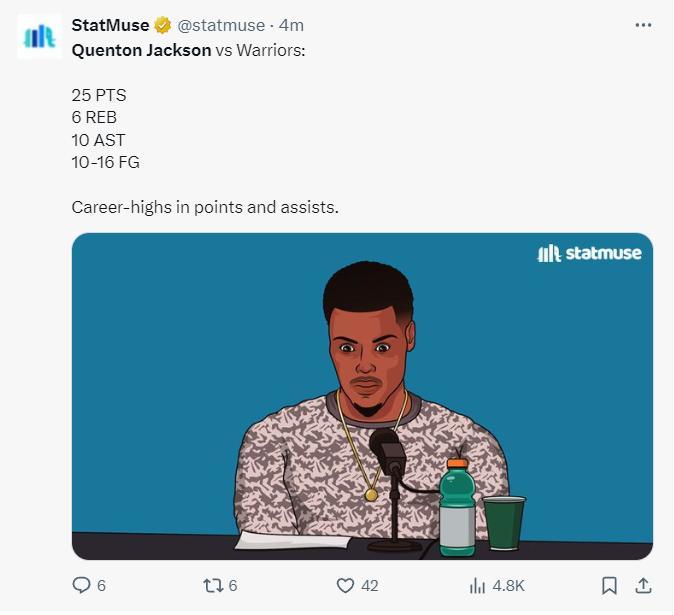
Task: Open the @statmuse handle link
Action: pos(221,25)
